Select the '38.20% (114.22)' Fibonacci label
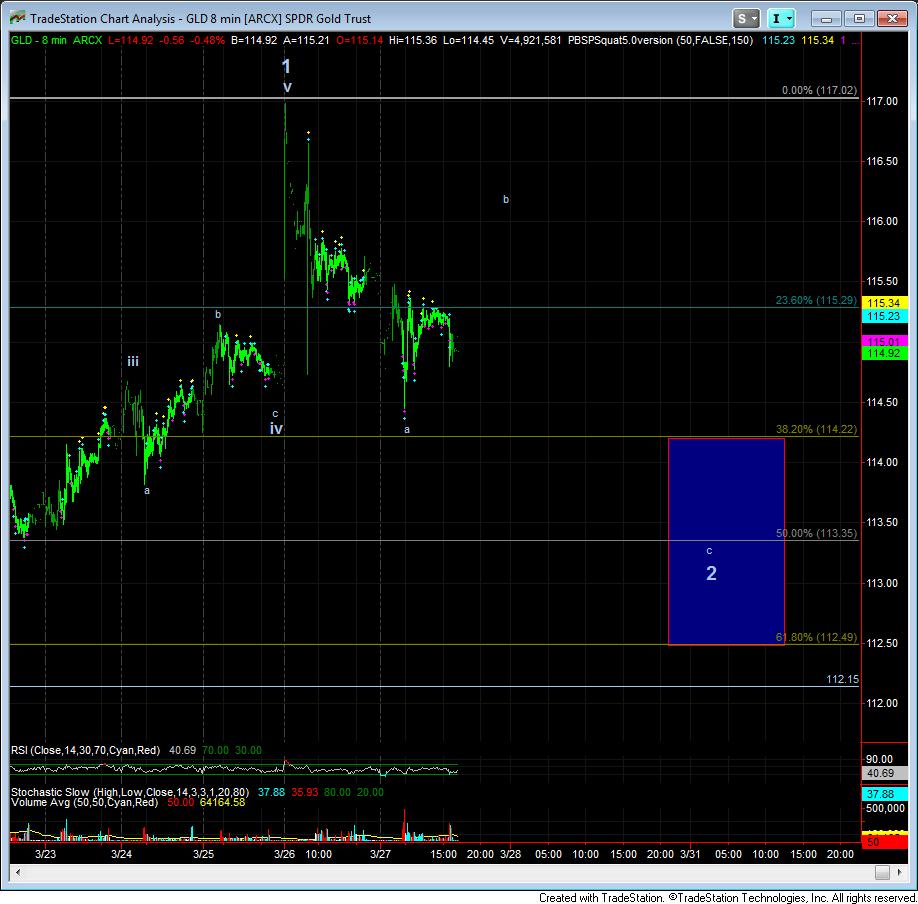This screenshot has height=904, width=918. click(x=816, y=429)
